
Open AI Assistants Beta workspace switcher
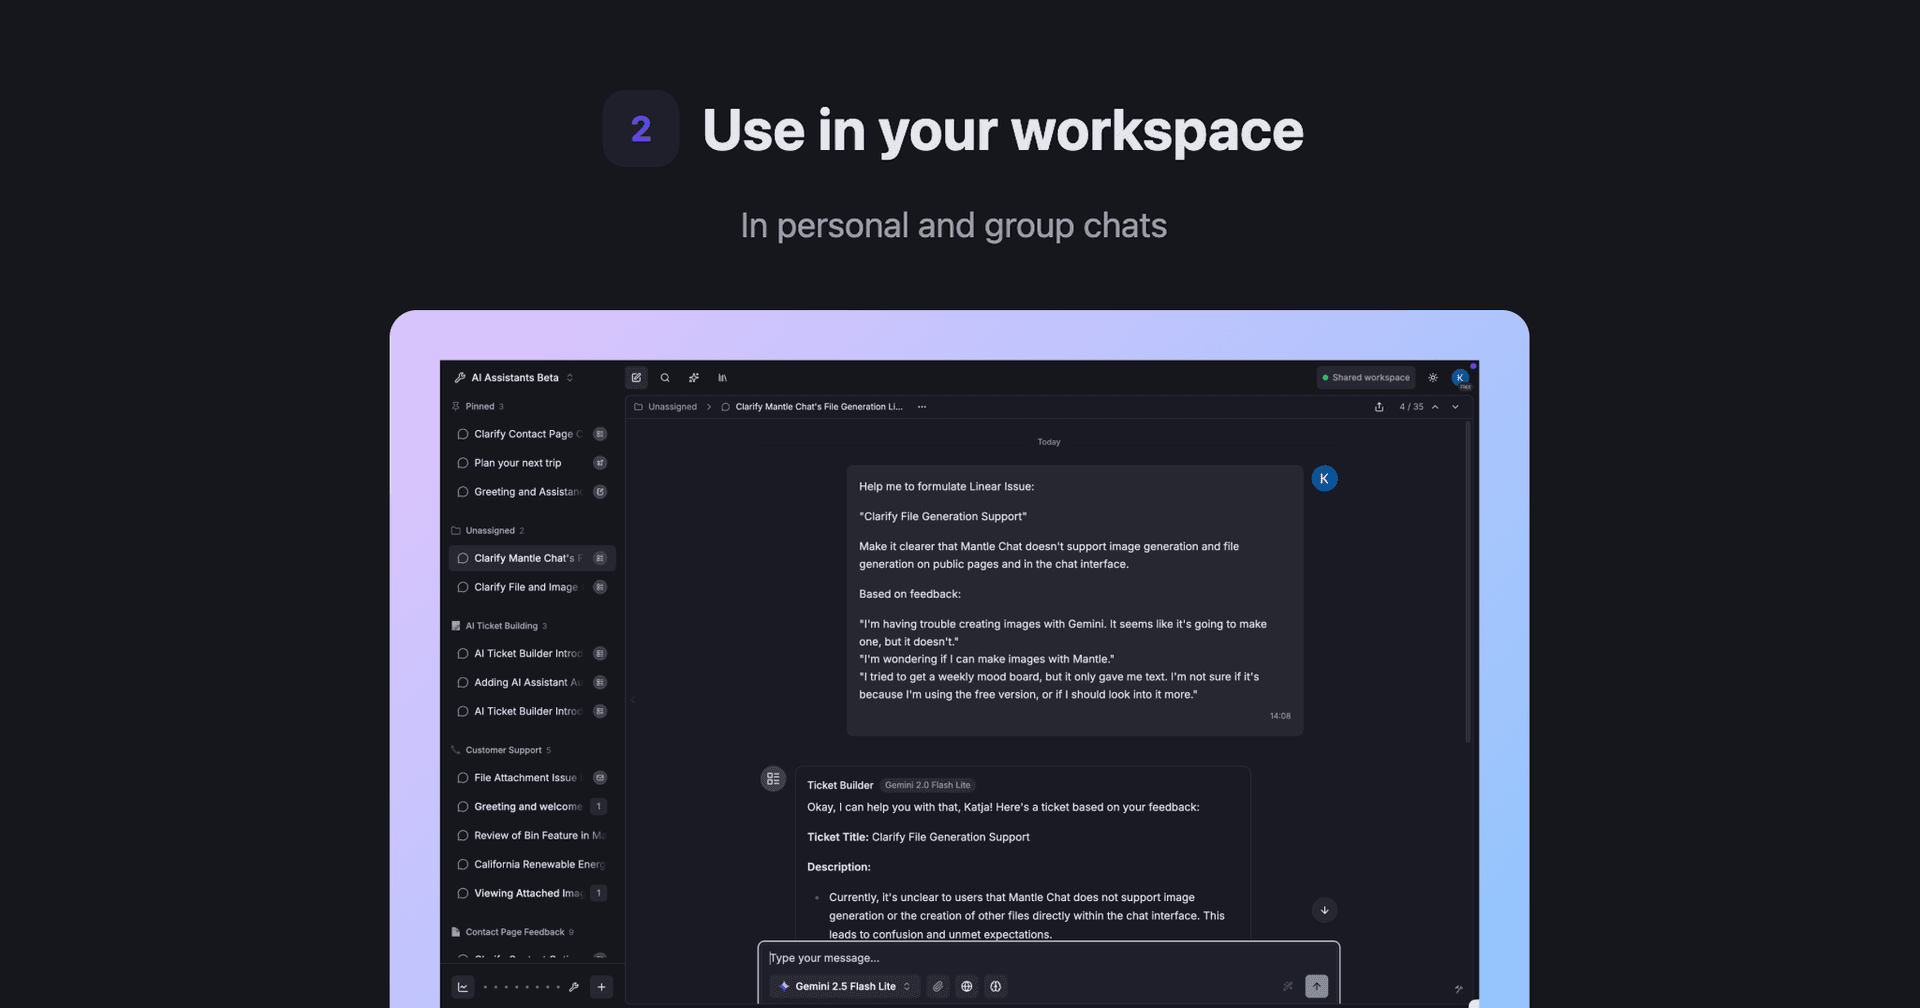coord(514,378)
